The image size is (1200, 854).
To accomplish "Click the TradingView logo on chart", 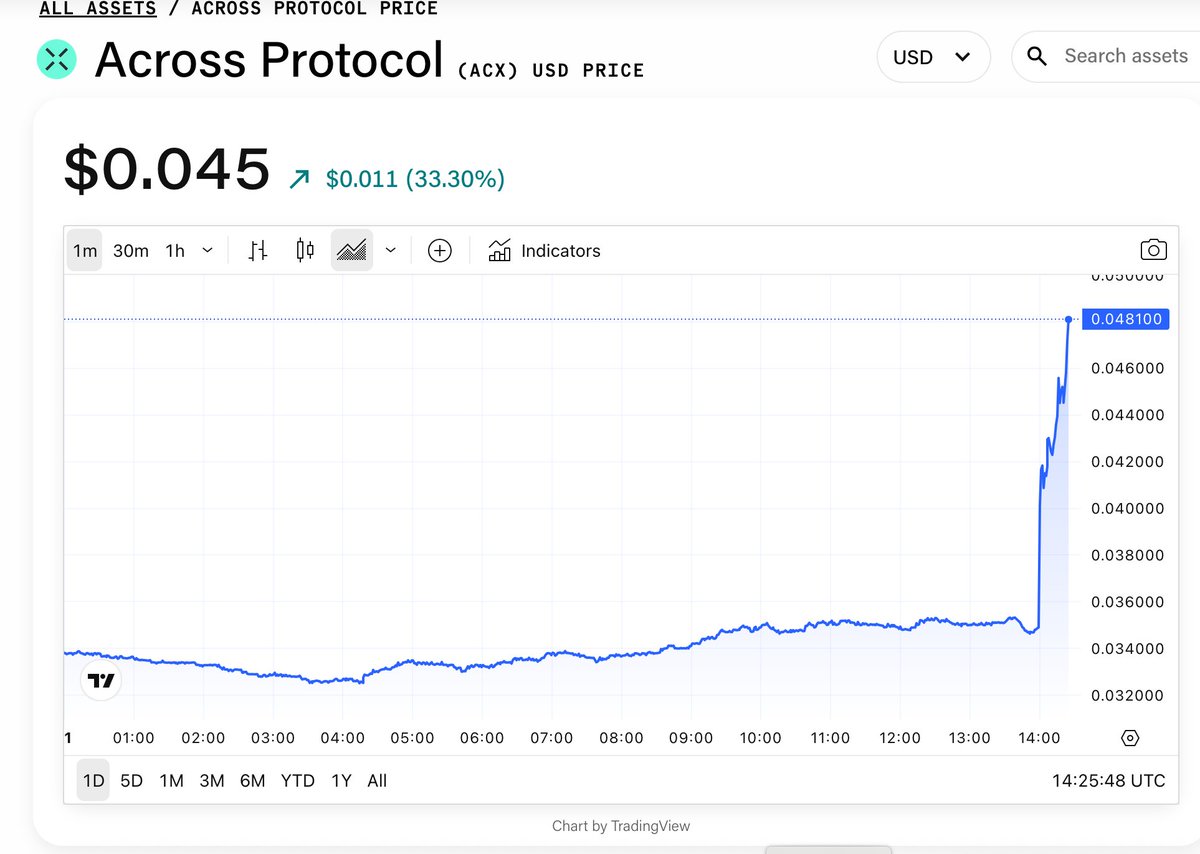I will [x=101, y=681].
